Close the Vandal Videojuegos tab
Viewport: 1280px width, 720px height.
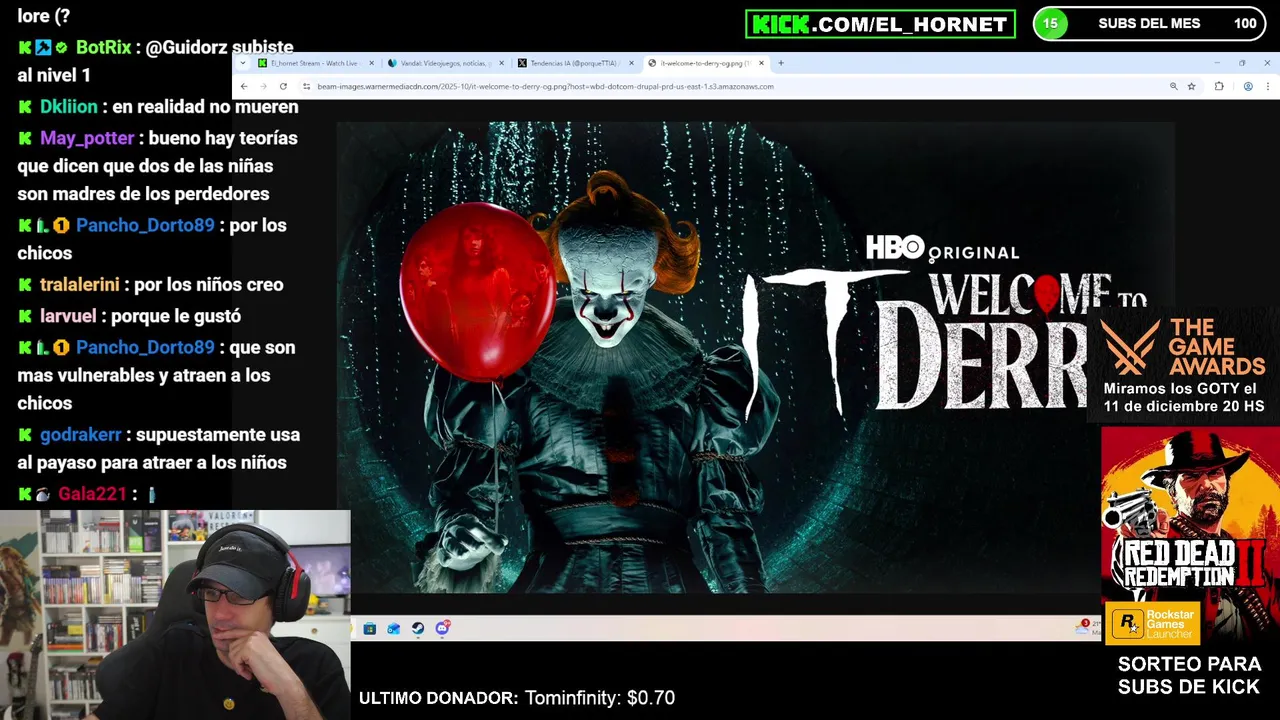501,63
